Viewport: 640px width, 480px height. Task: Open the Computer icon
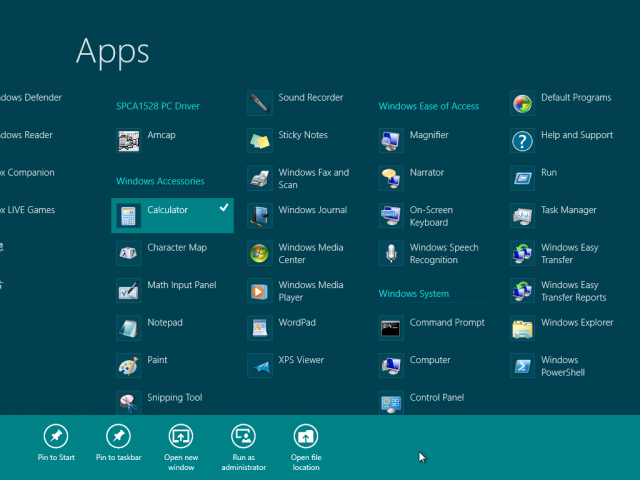pyautogui.click(x=391, y=366)
